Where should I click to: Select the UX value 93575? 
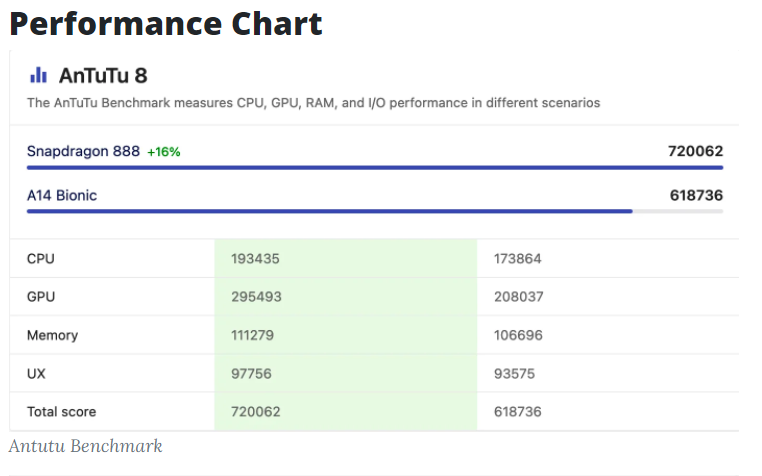[x=514, y=374]
